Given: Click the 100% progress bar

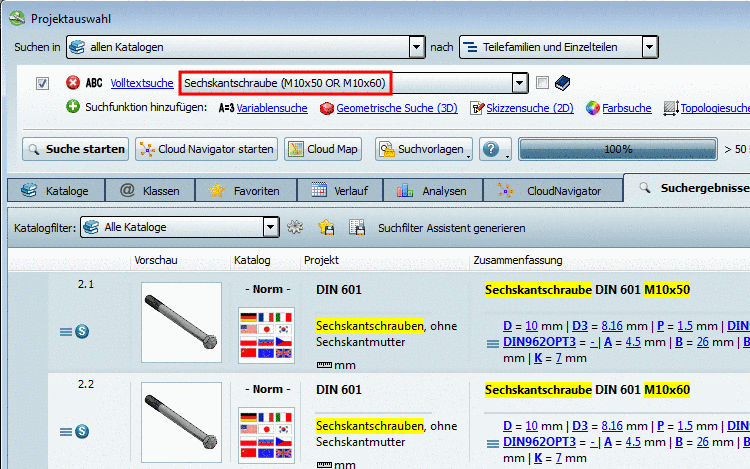Looking at the screenshot, I should point(618,149).
